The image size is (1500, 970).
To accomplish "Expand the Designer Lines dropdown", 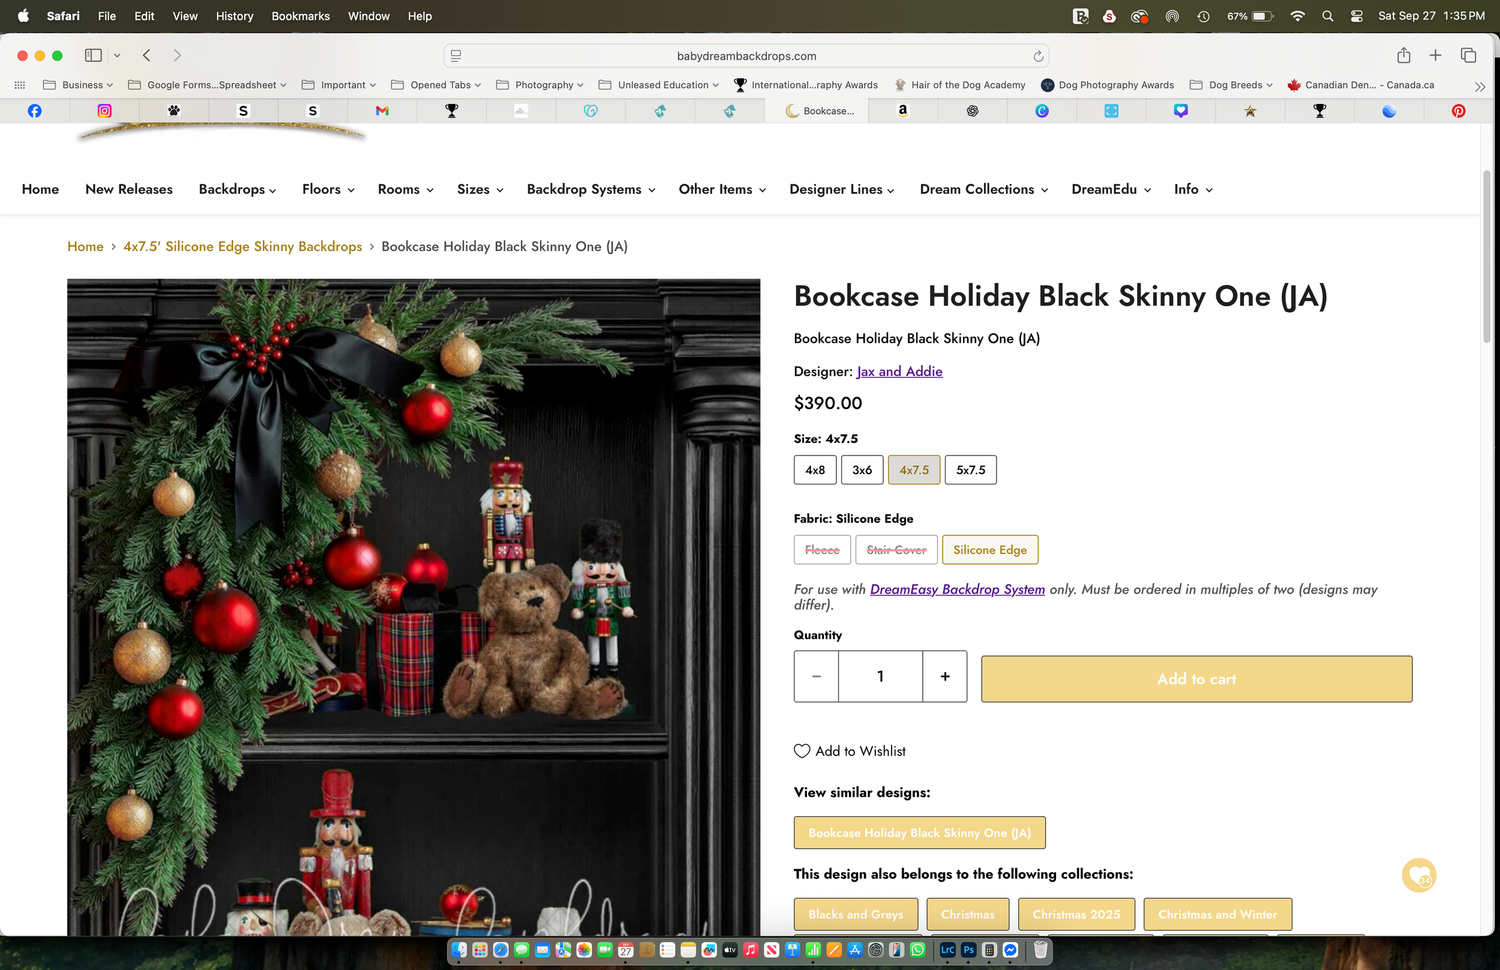I will (842, 189).
